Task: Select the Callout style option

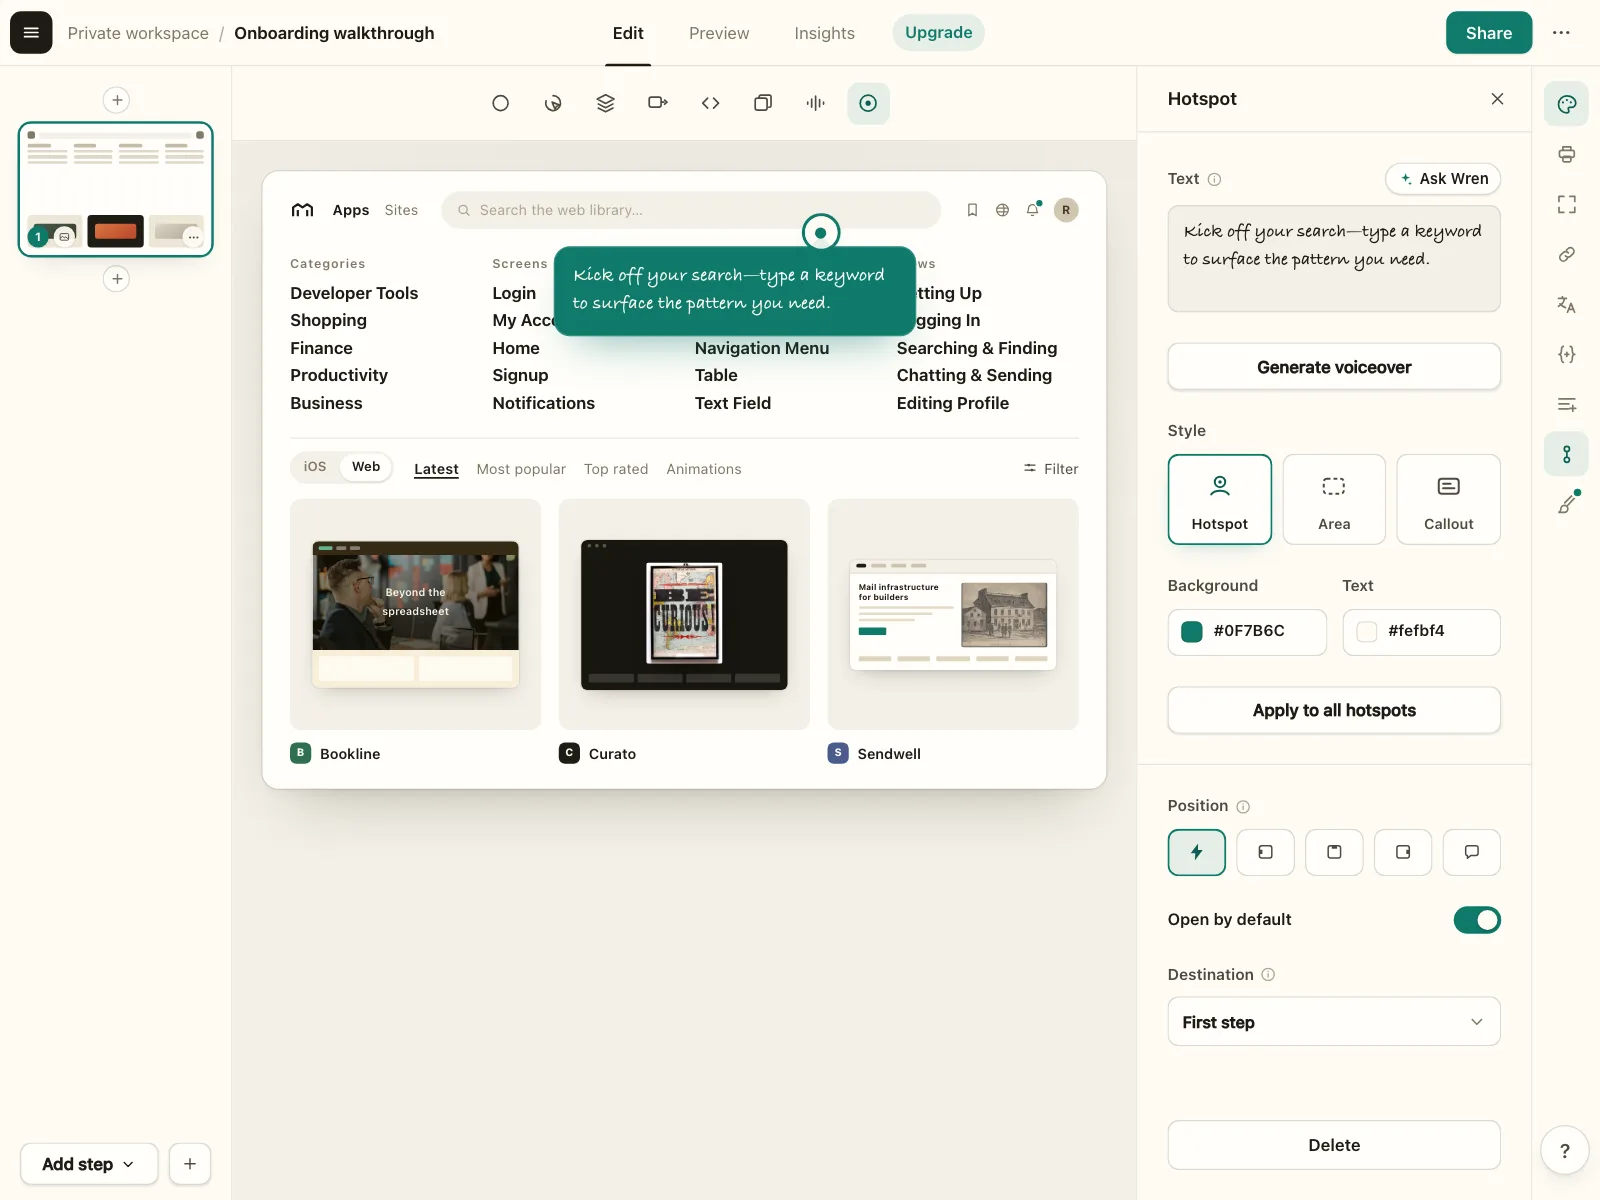Action: (x=1448, y=500)
